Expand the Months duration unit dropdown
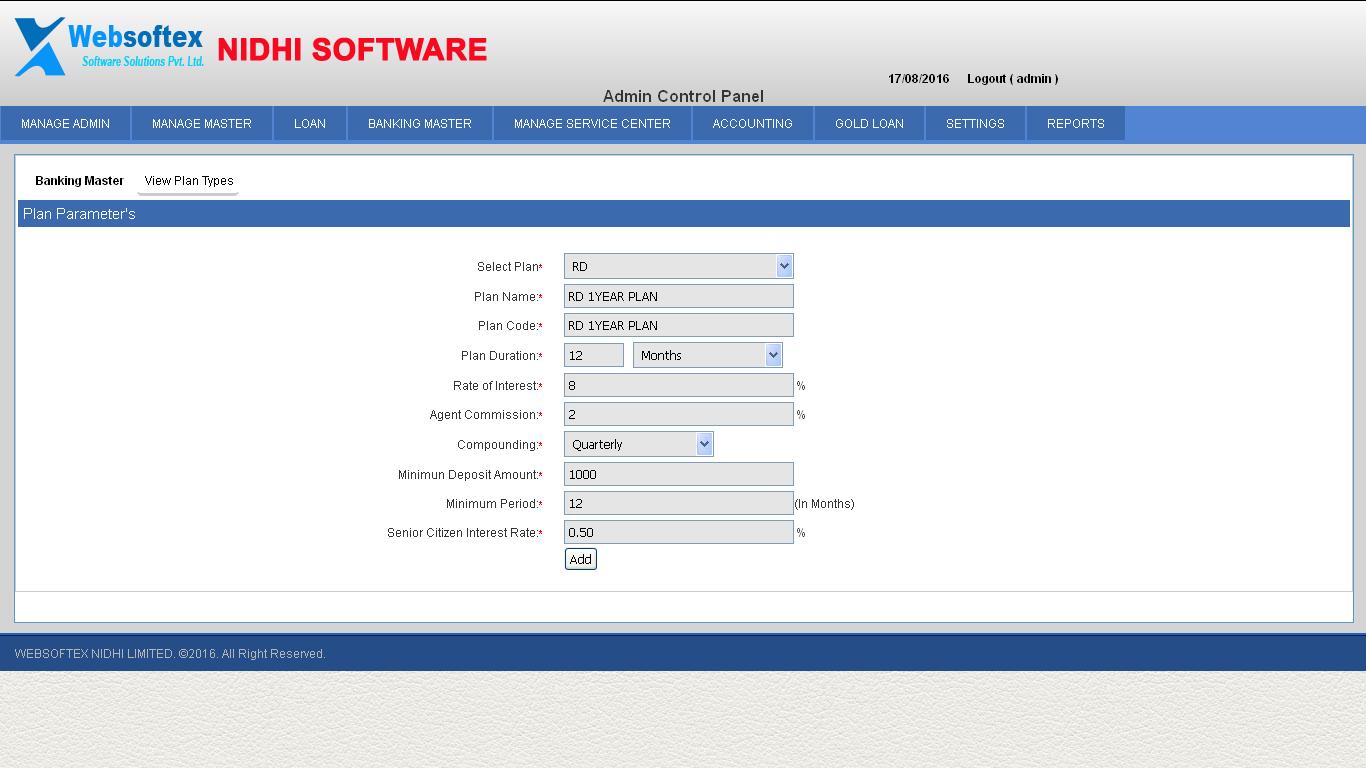Image resolution: width=1366 pixels, height=768 pixels. (x=708, y=355)
